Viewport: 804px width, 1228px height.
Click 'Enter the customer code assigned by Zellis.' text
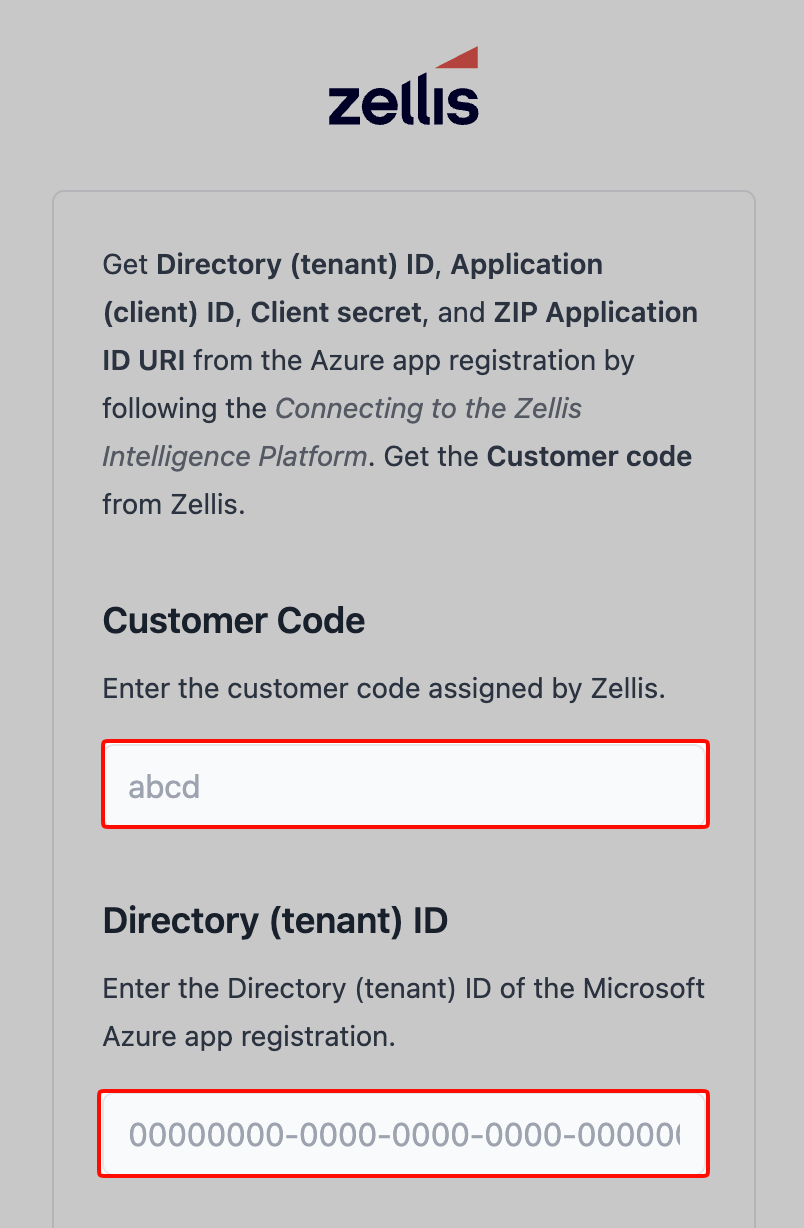[384, 689]
